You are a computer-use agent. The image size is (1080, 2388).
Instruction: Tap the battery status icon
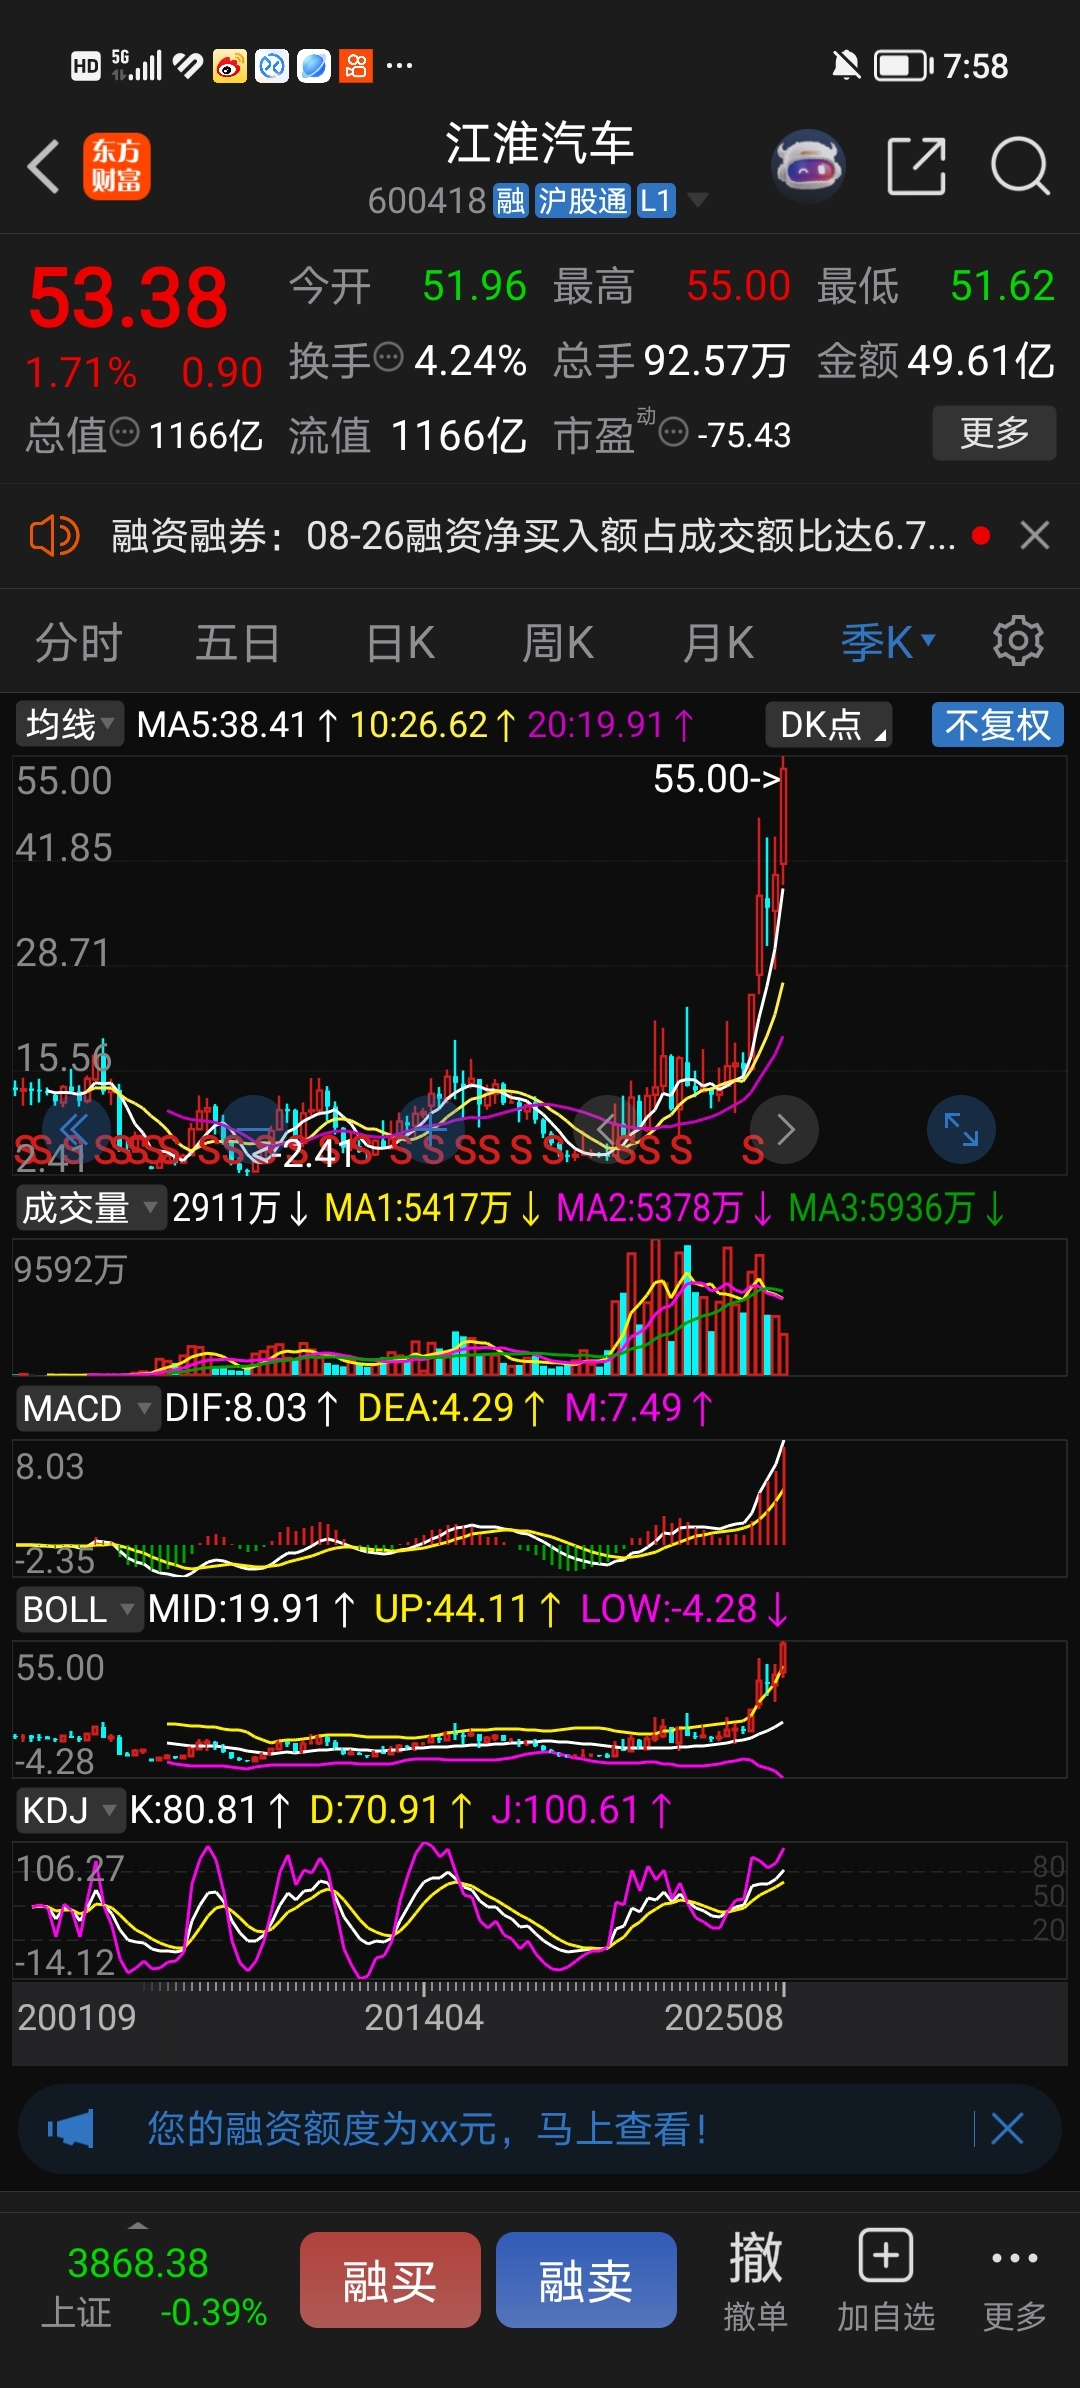(x=903, y=66)
